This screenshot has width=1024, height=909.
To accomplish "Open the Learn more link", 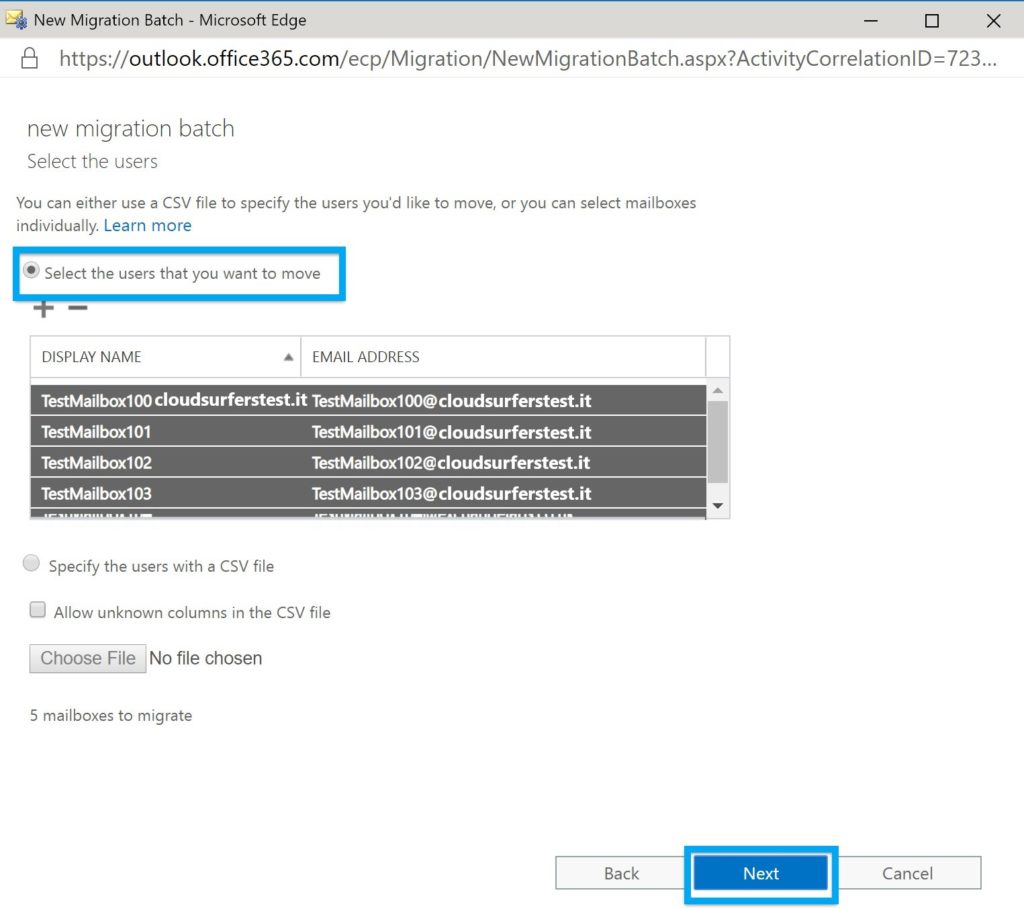I will (148, 225).
